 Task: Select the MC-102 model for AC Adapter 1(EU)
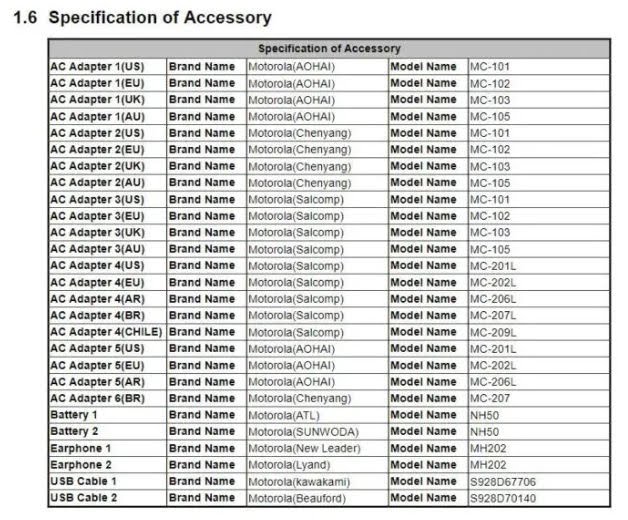490,84
